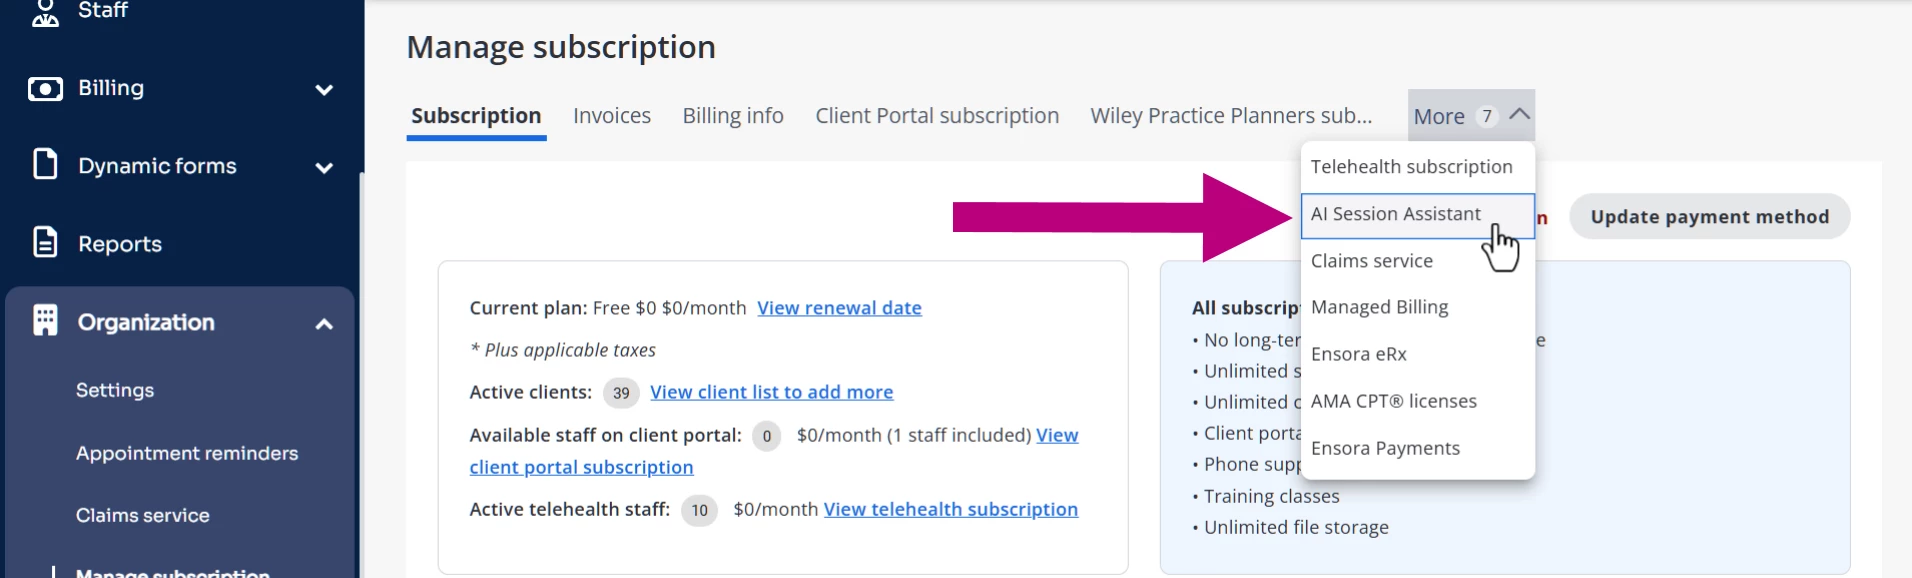1912x578 pixels.
Task: Expand the Dynamic forms chevron
Action: 324,168
